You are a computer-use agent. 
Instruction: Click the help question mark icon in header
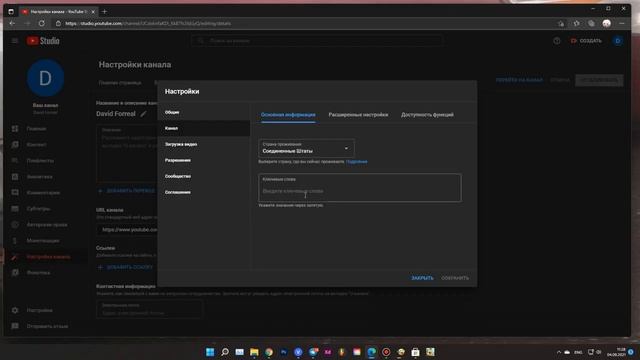click(x=557, y=41)
